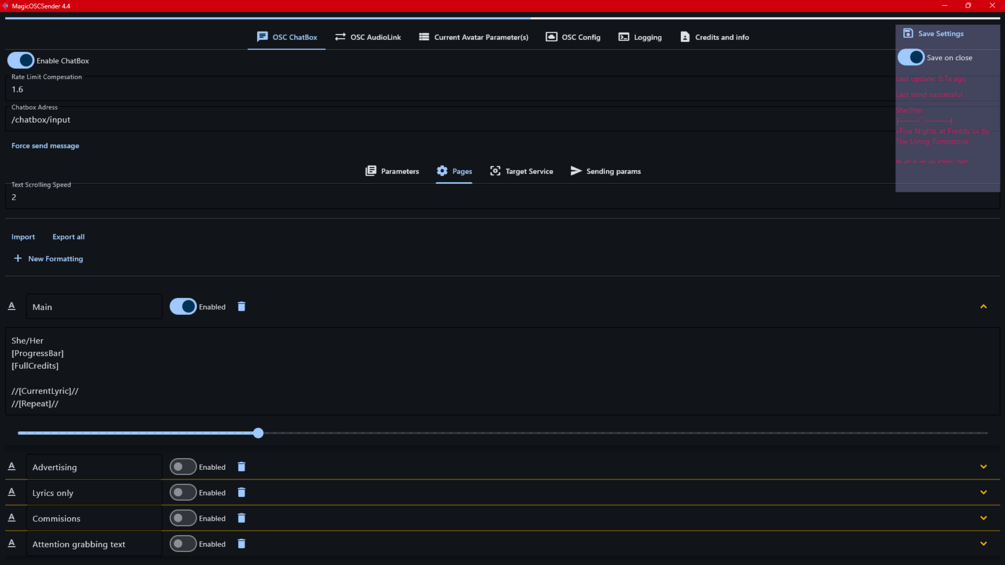The image size is (1005, 565).
Task: Click the Main row text-format icon
Action: pos(12,306)
